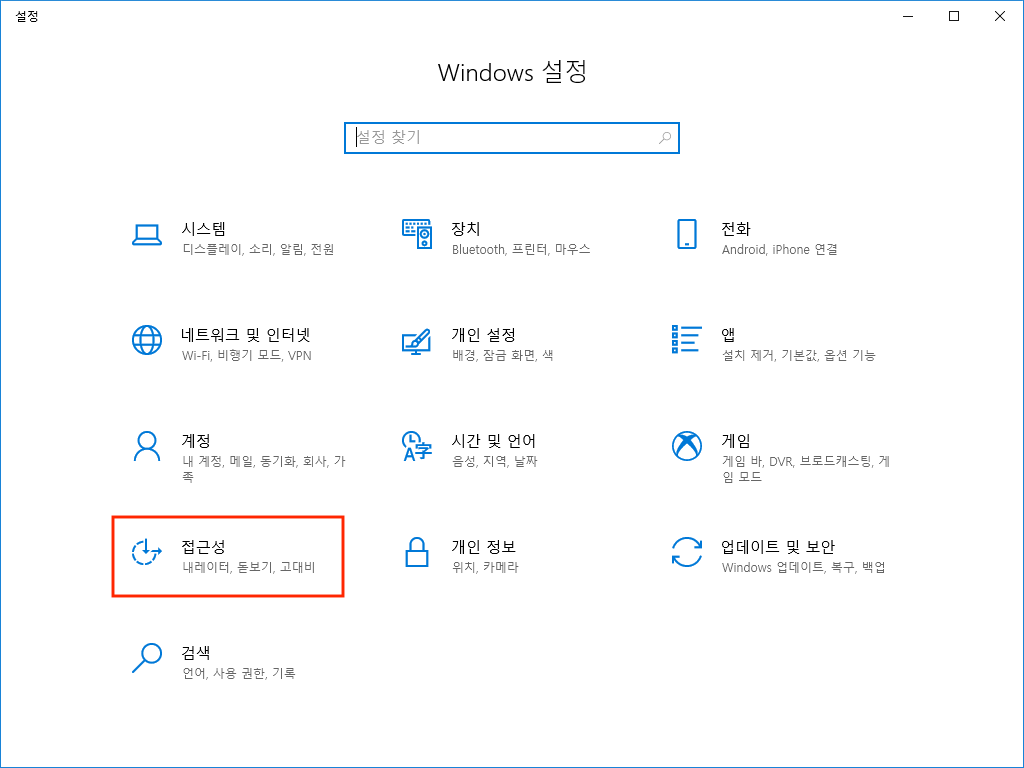The image size is (1024, 768).
Task: Click description '내 계정, 메일, 동기화, 회사, 가족'
Action: pyautogui.click(x=264, y=469)
